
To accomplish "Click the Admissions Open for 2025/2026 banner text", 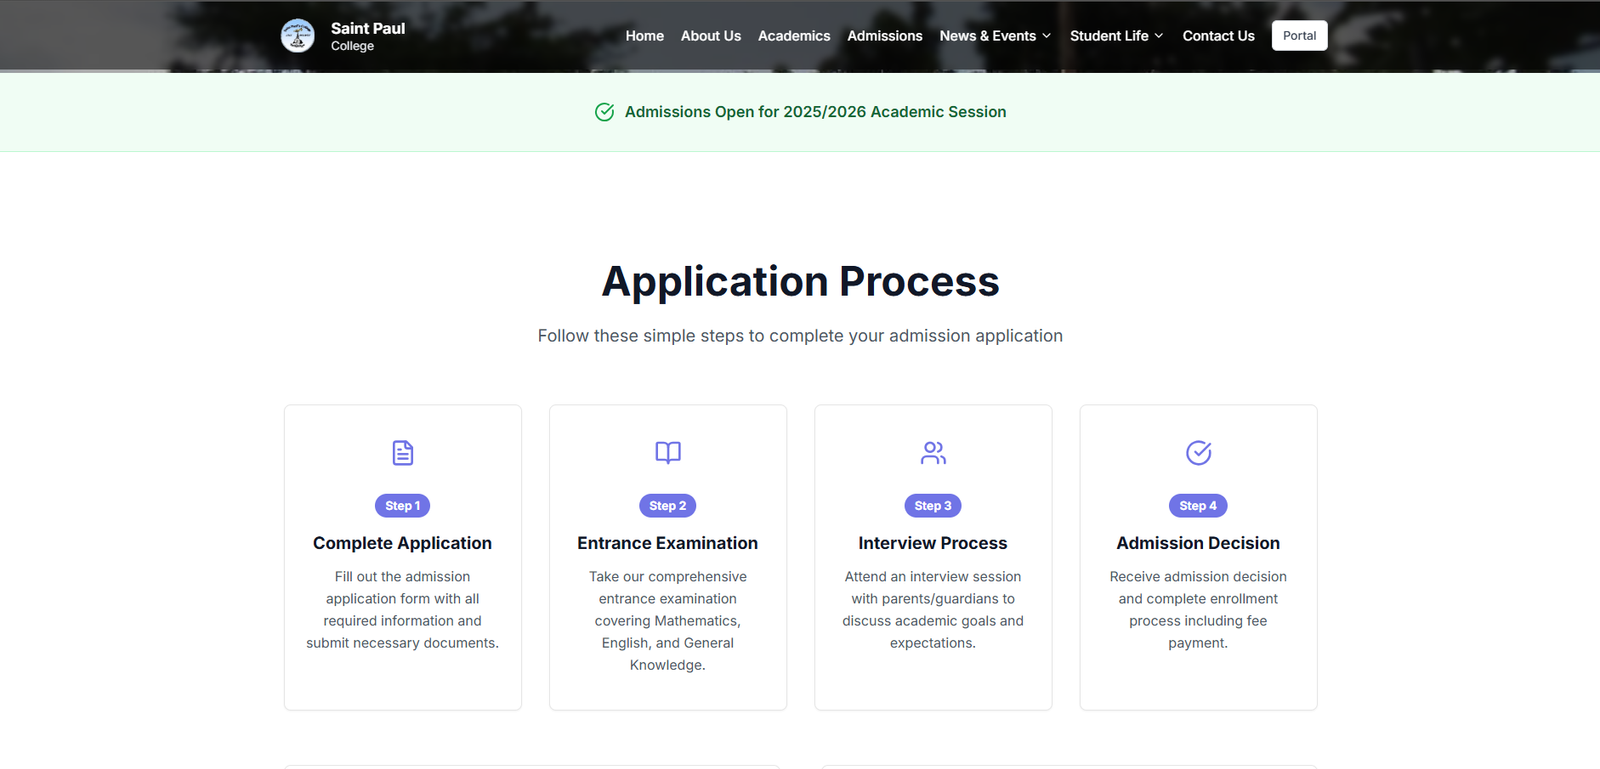I will point(815,112).
